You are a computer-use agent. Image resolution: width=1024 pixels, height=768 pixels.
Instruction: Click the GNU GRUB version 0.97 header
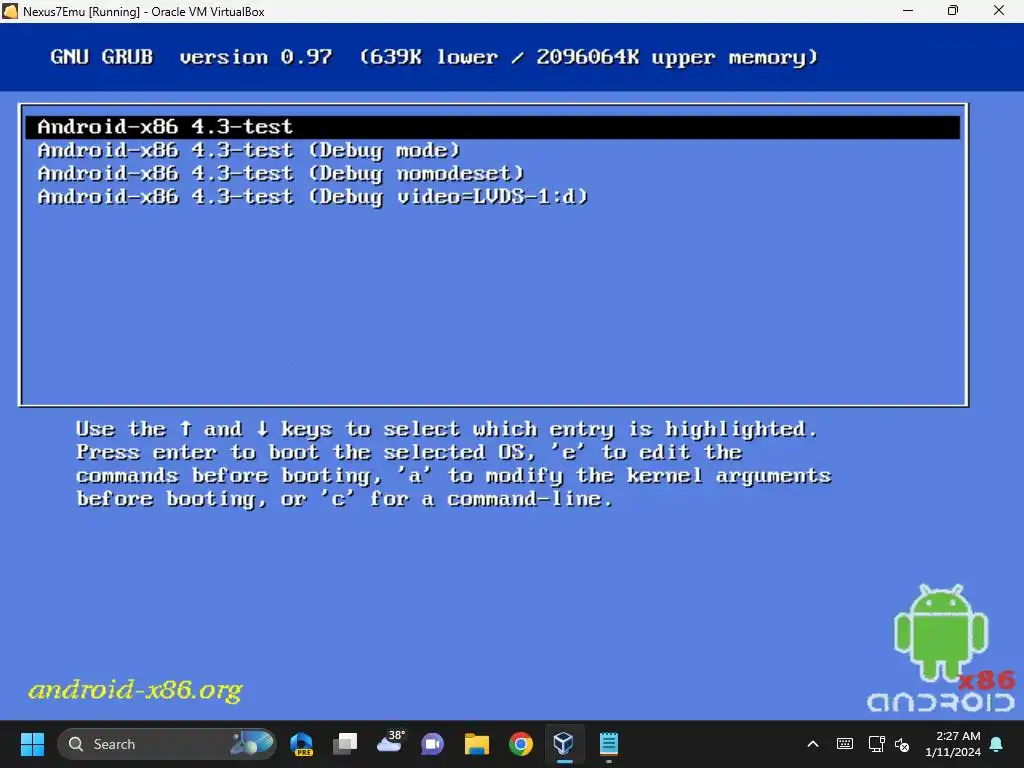[191, 57]
